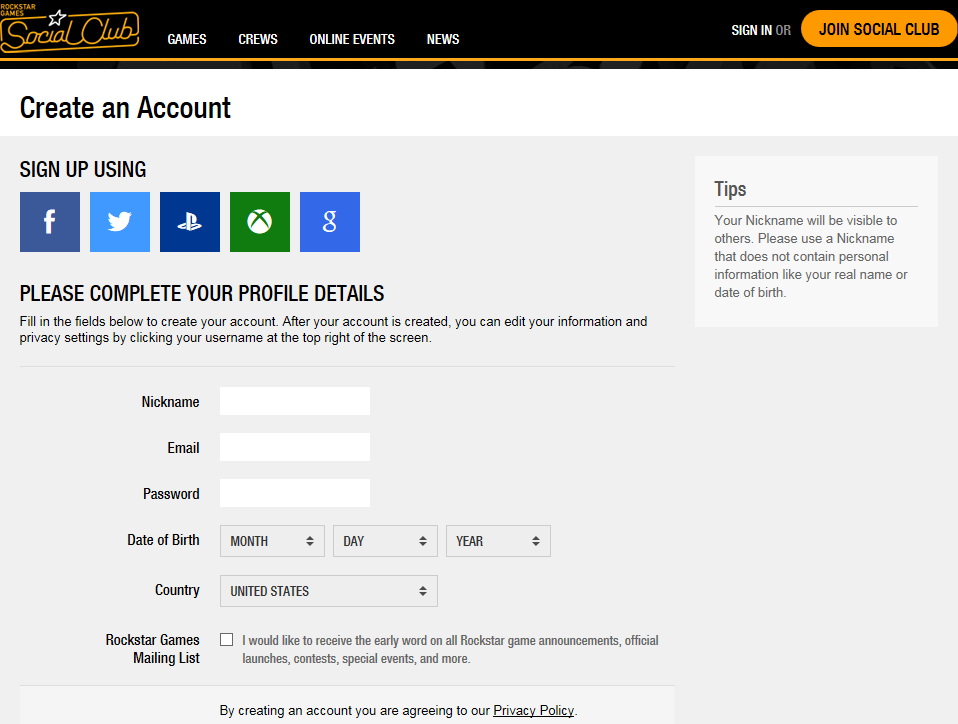Screen dimensions: 958x724
Task: Click the 'Tips' panel heading
Action: pyautogui.click(x=730, y=189)
